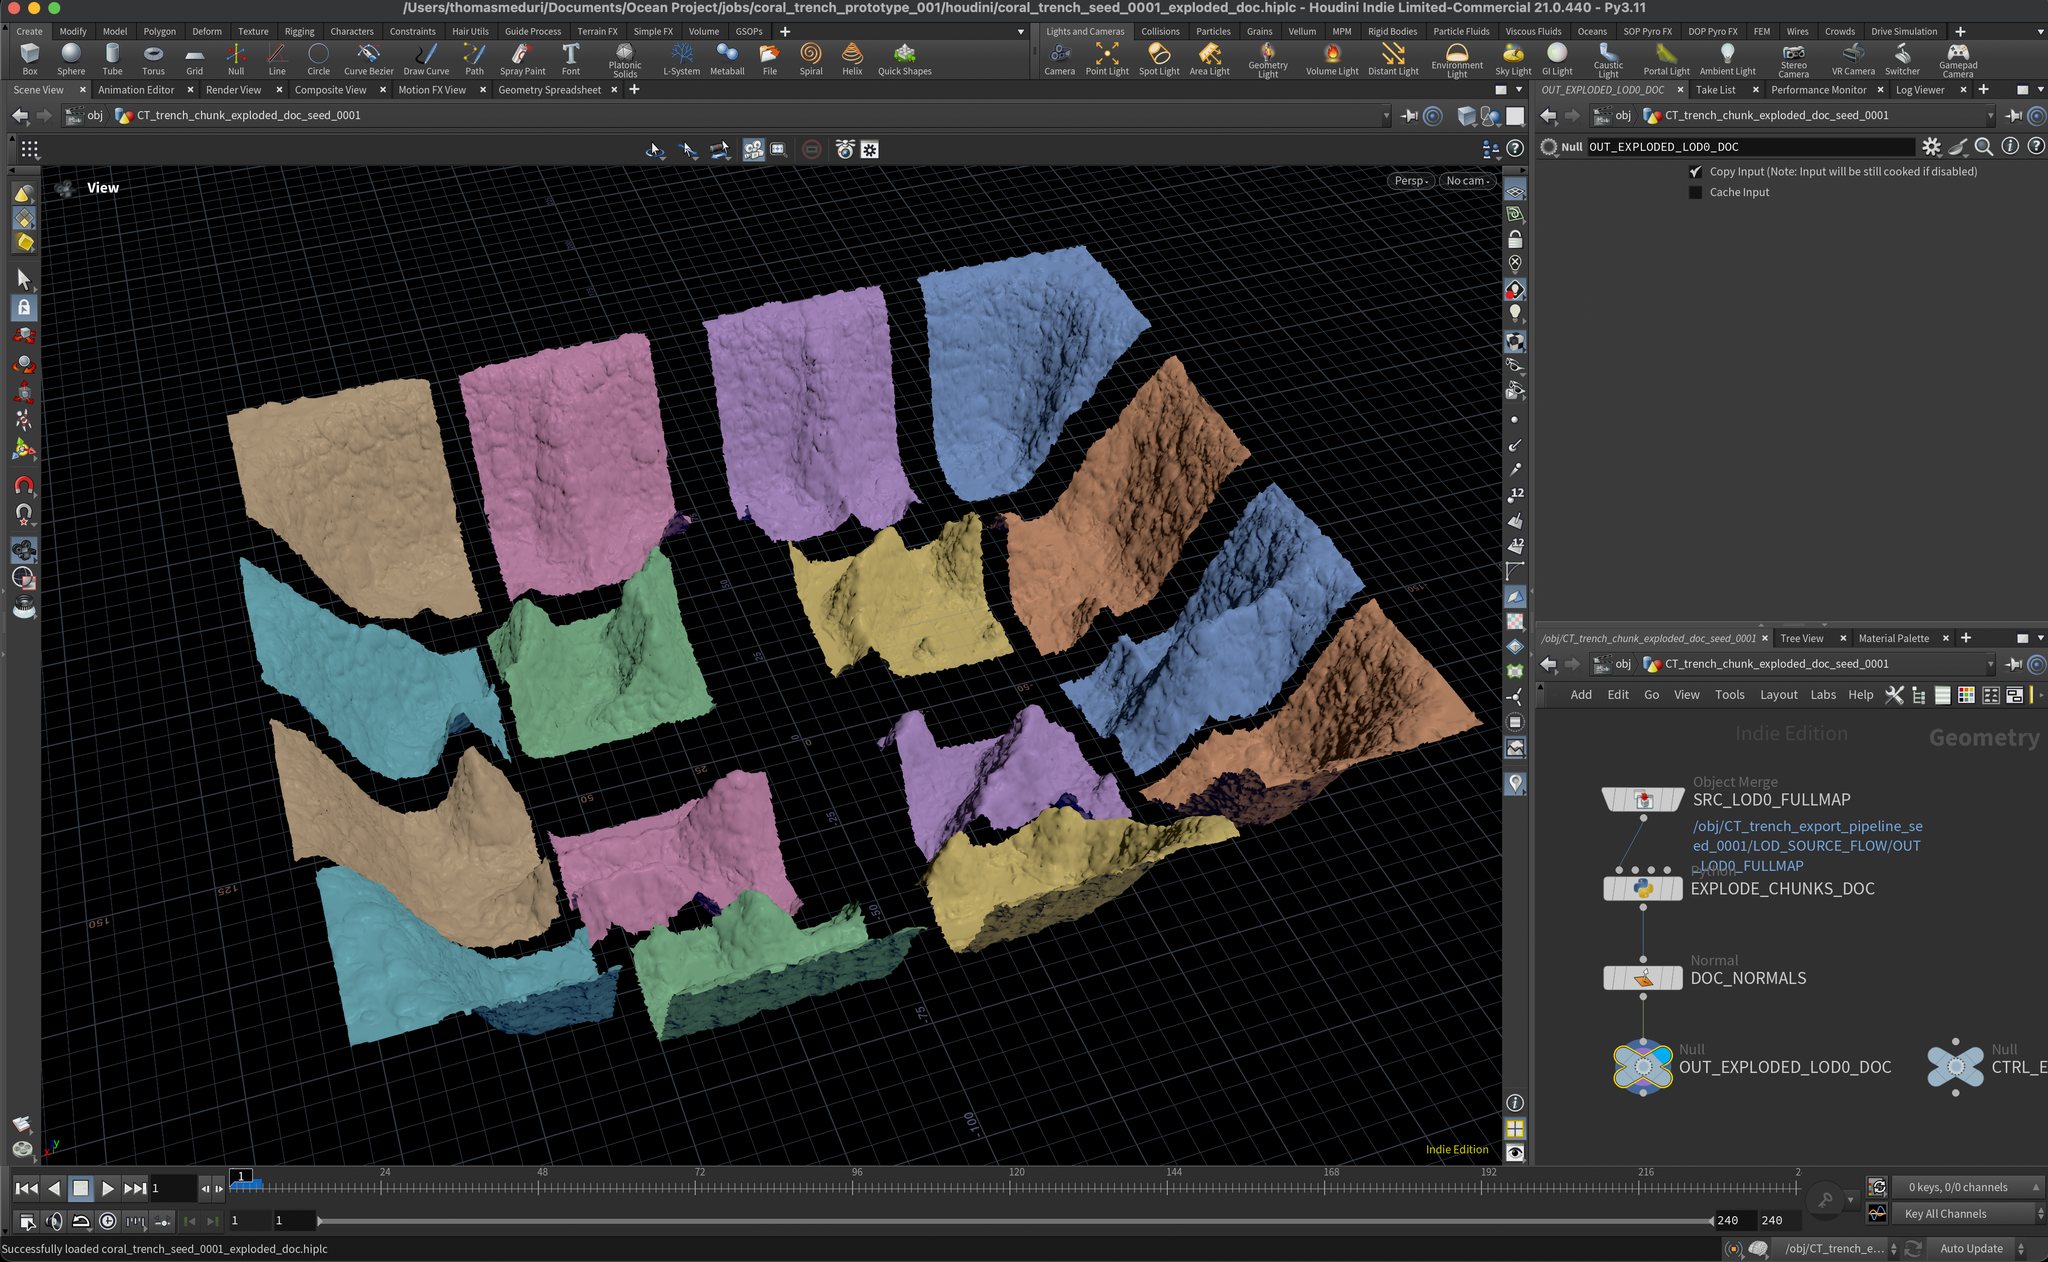Toggle Copy Input checkbox

tap(1695, 172)
